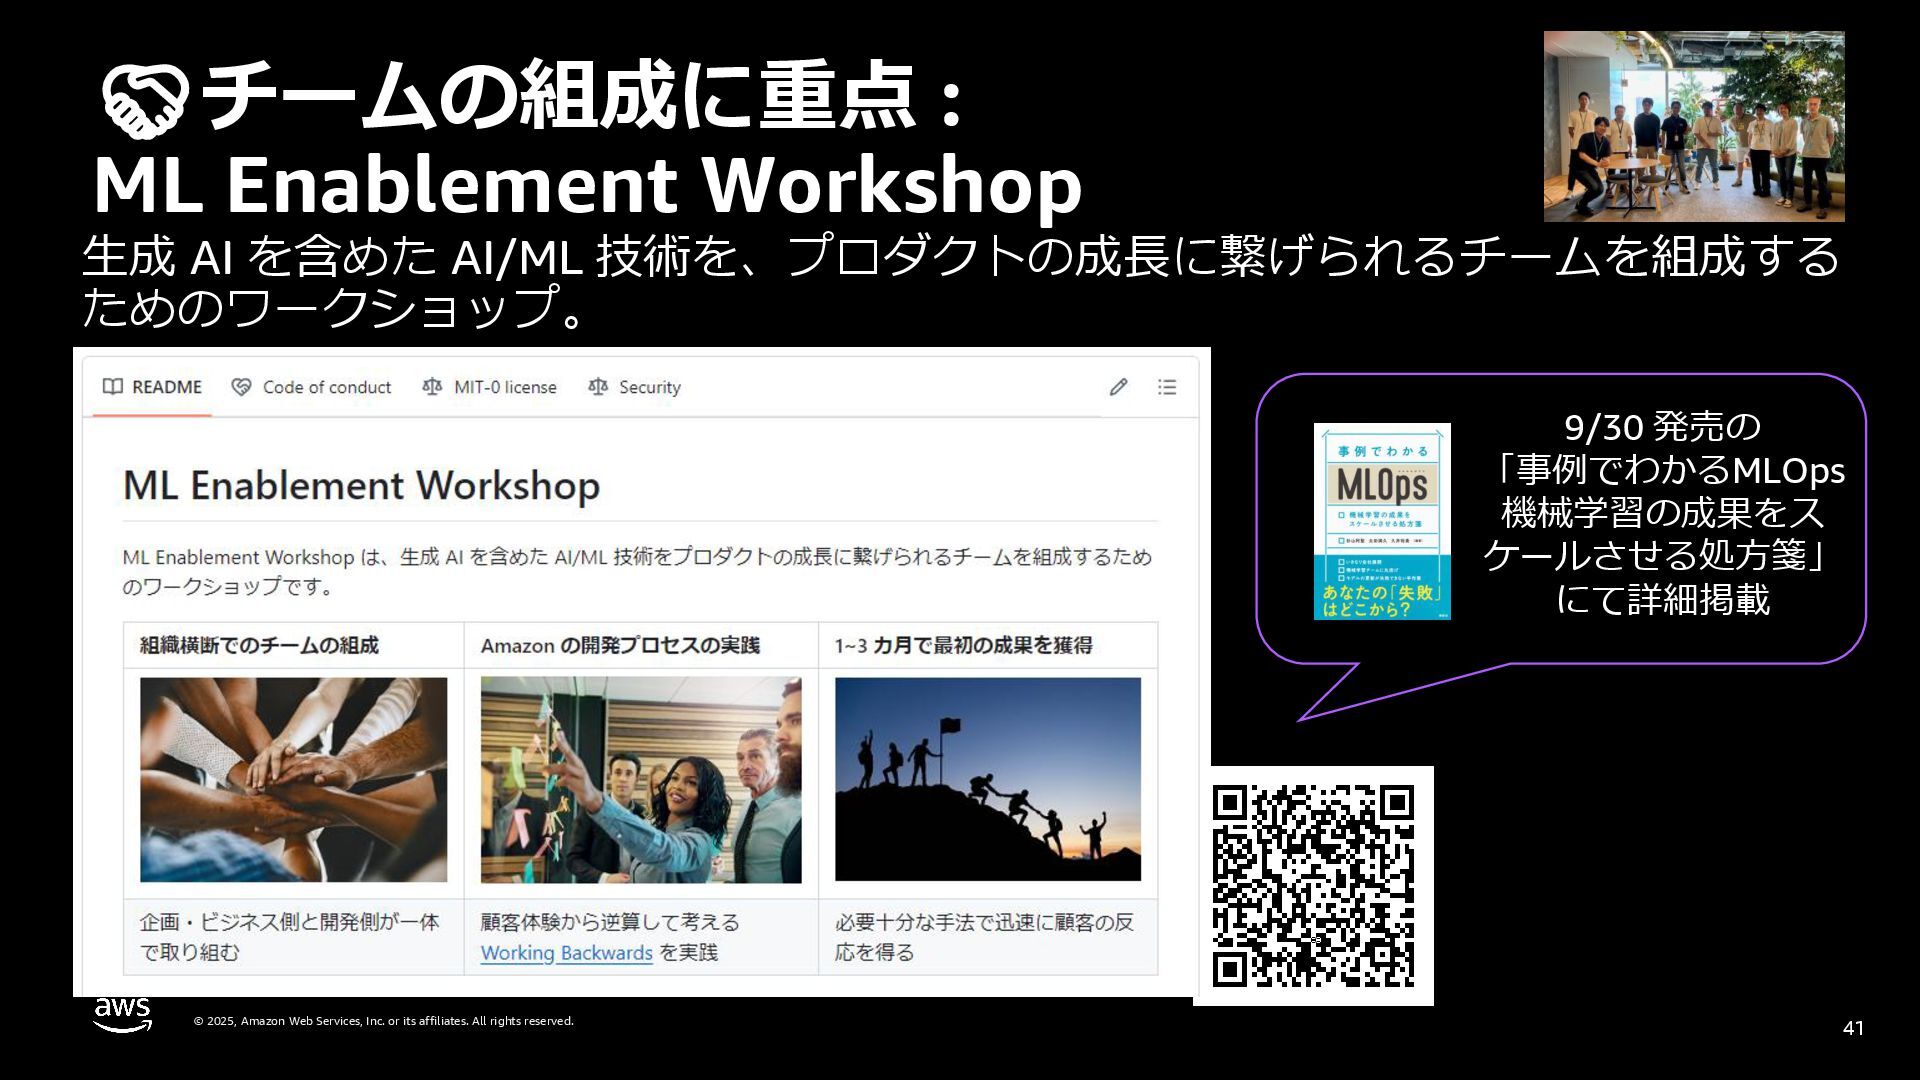Open the README outline list icon

pos(1167,387)
